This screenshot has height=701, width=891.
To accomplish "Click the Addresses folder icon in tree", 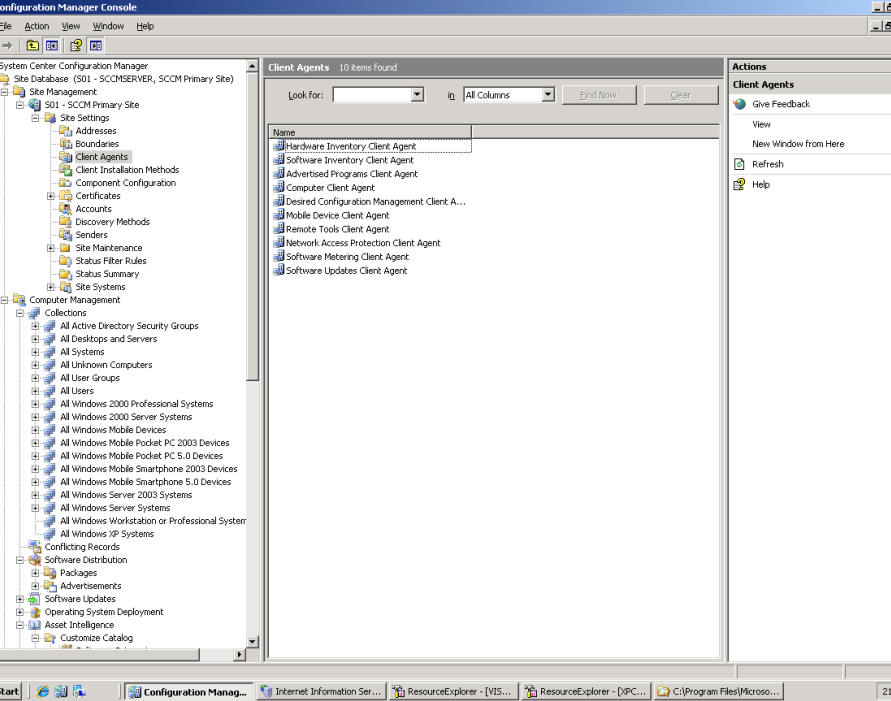I will click(66, 131).
